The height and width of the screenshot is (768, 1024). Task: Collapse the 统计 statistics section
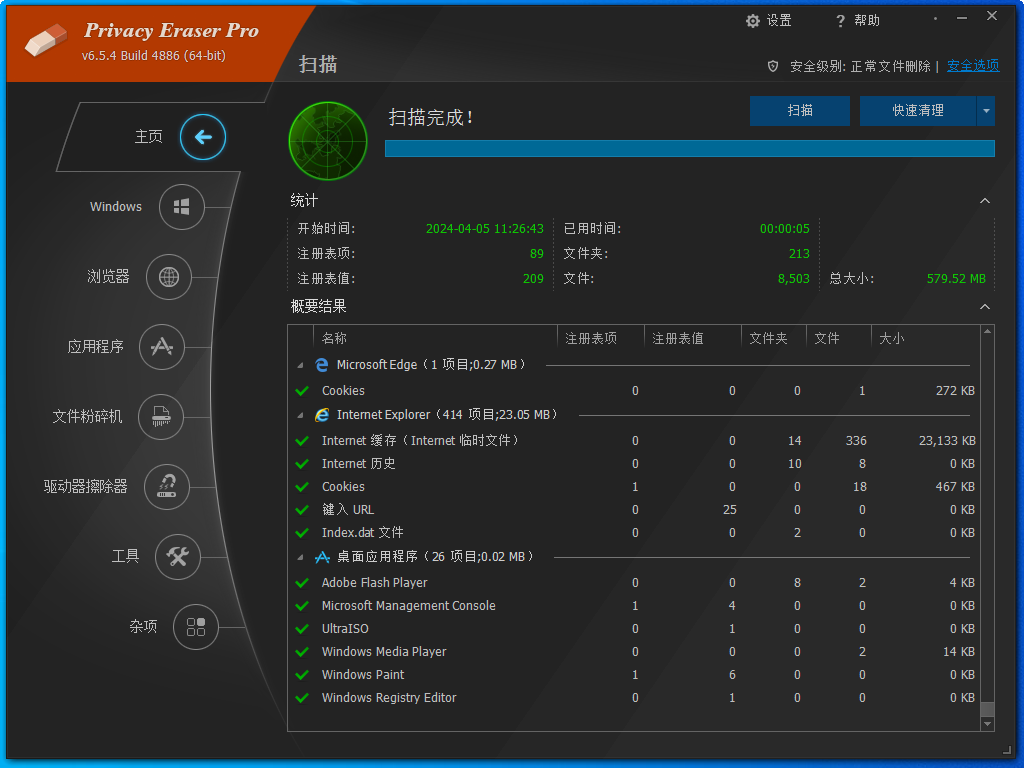[x=985, y=200]
